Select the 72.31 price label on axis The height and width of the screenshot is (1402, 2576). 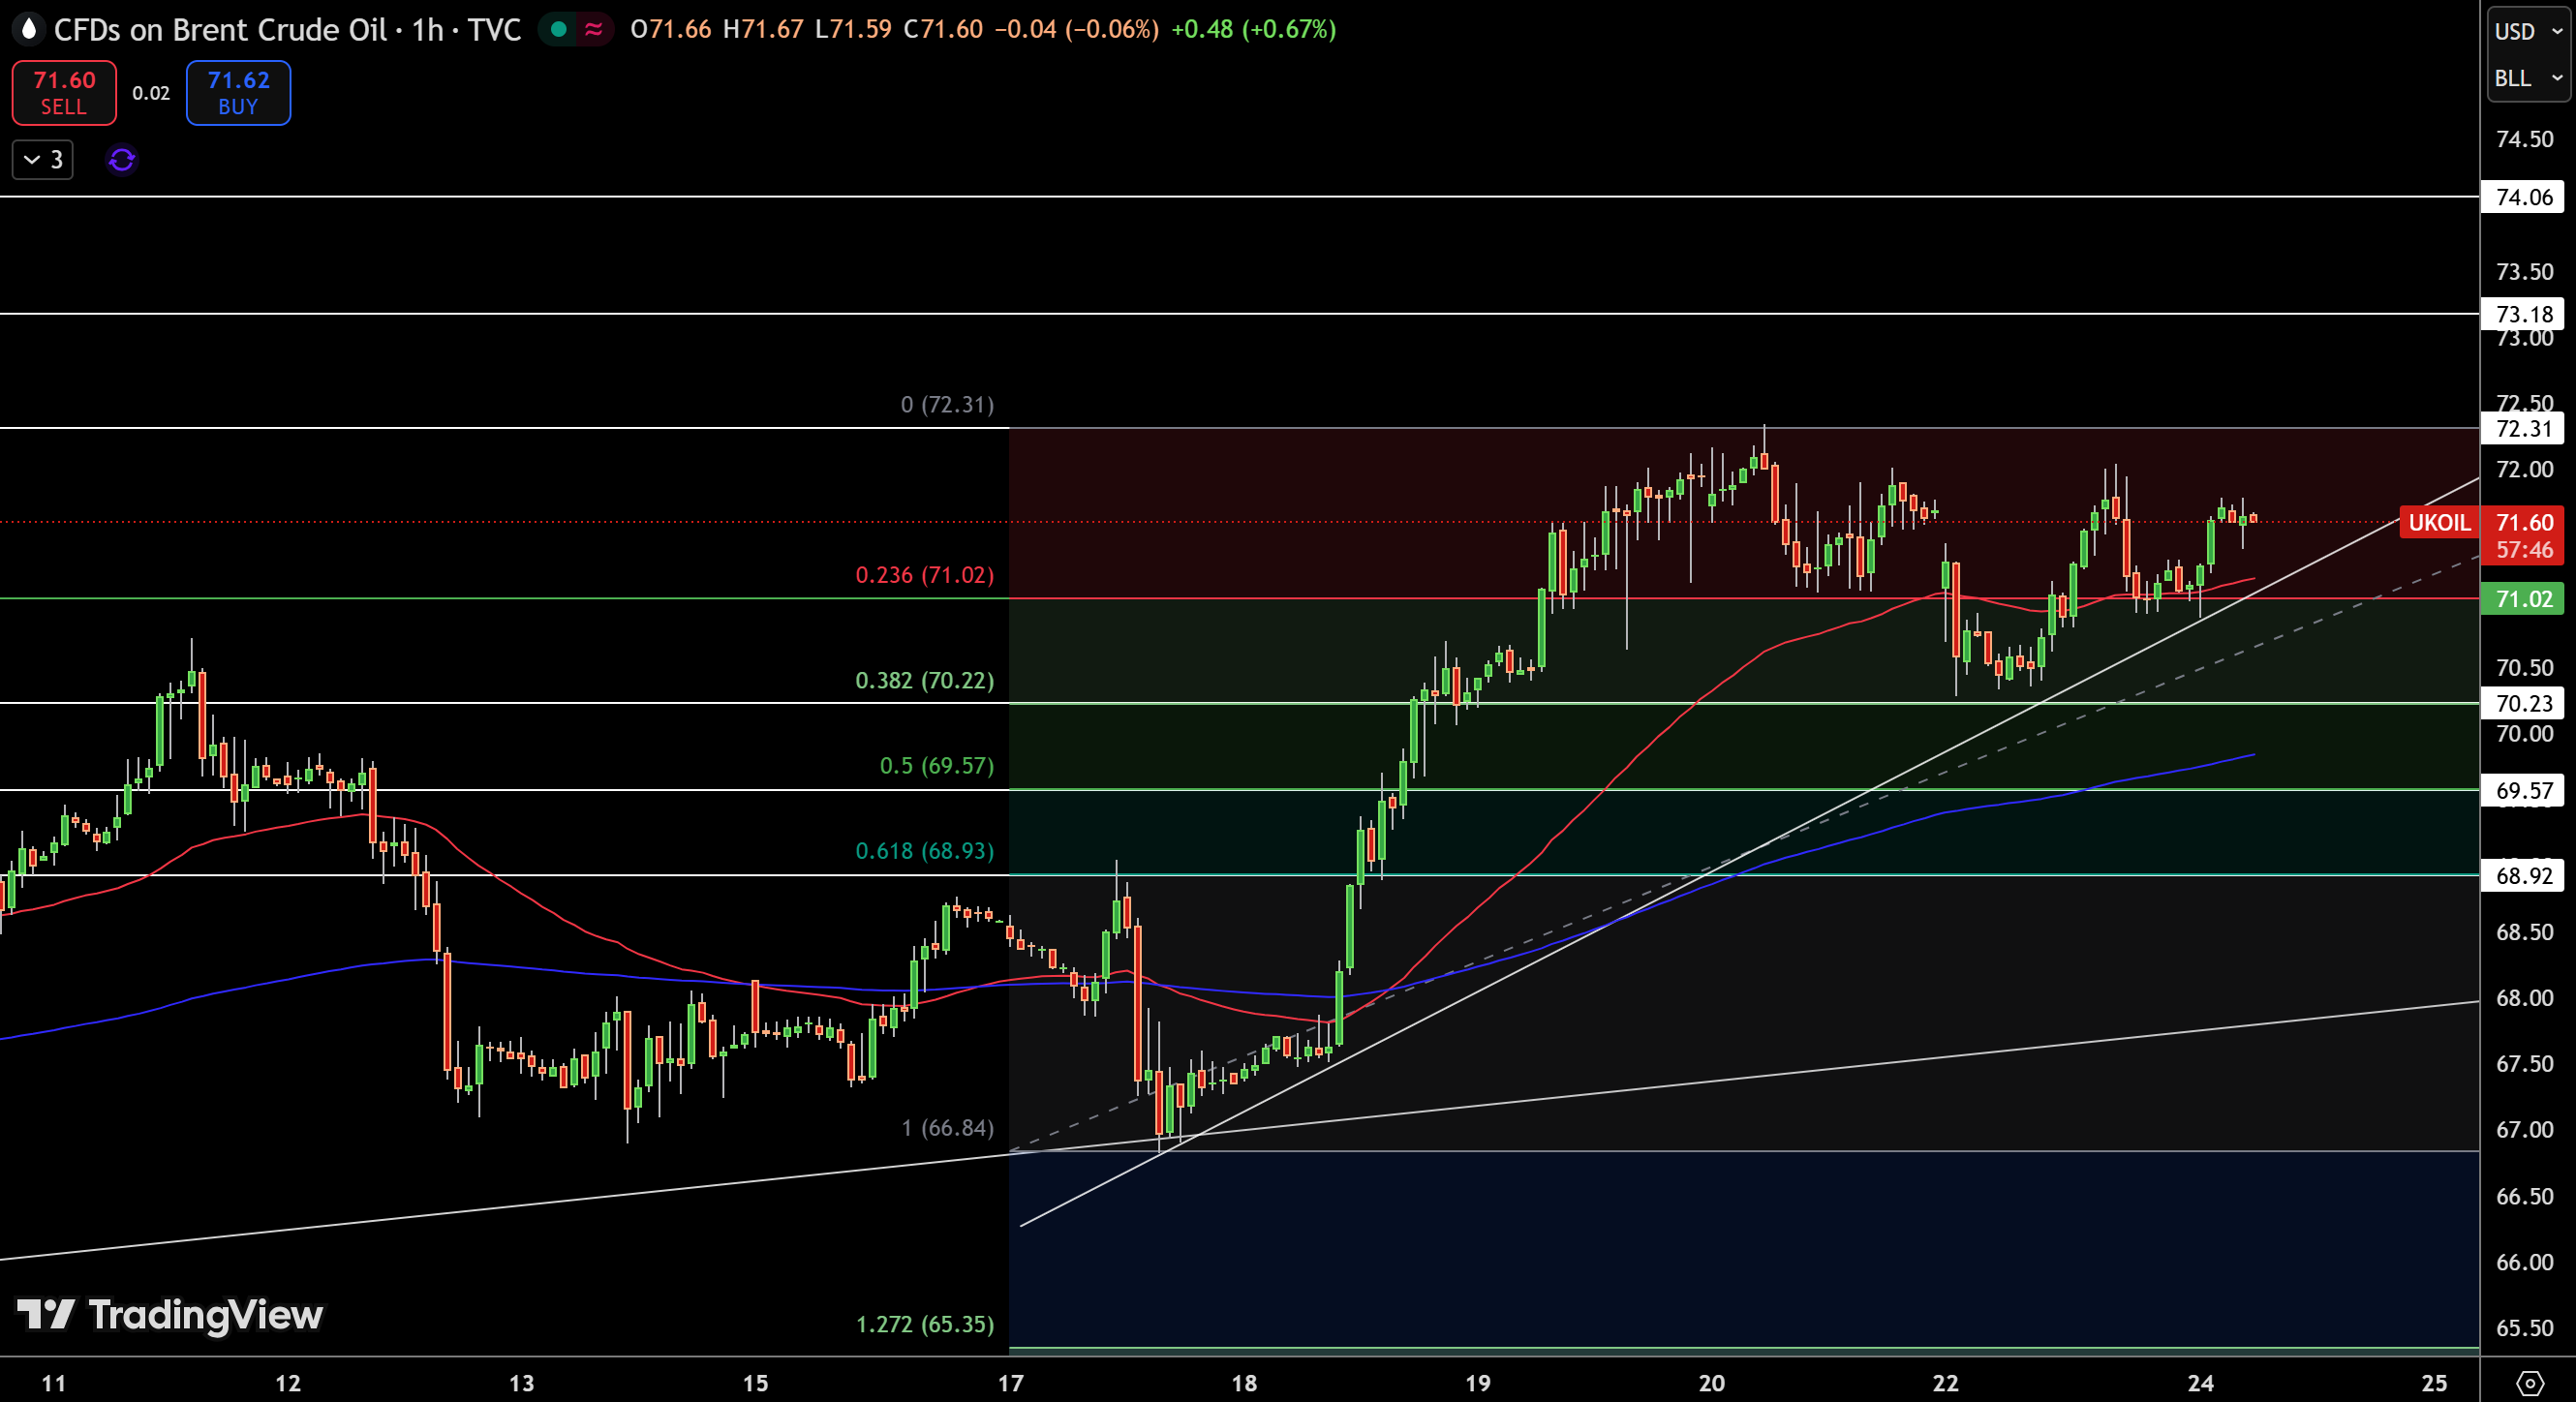(2524, 429)
